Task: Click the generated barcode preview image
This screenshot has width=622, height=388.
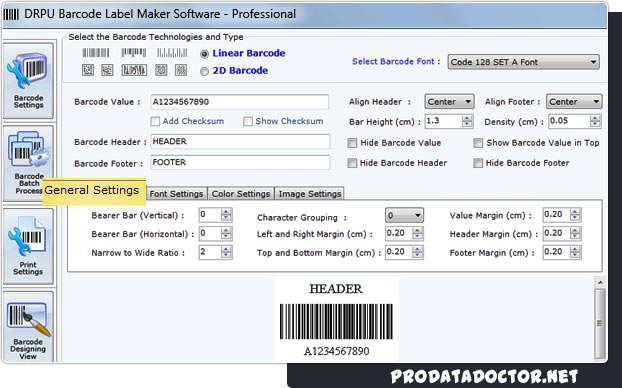Action: 336,322
